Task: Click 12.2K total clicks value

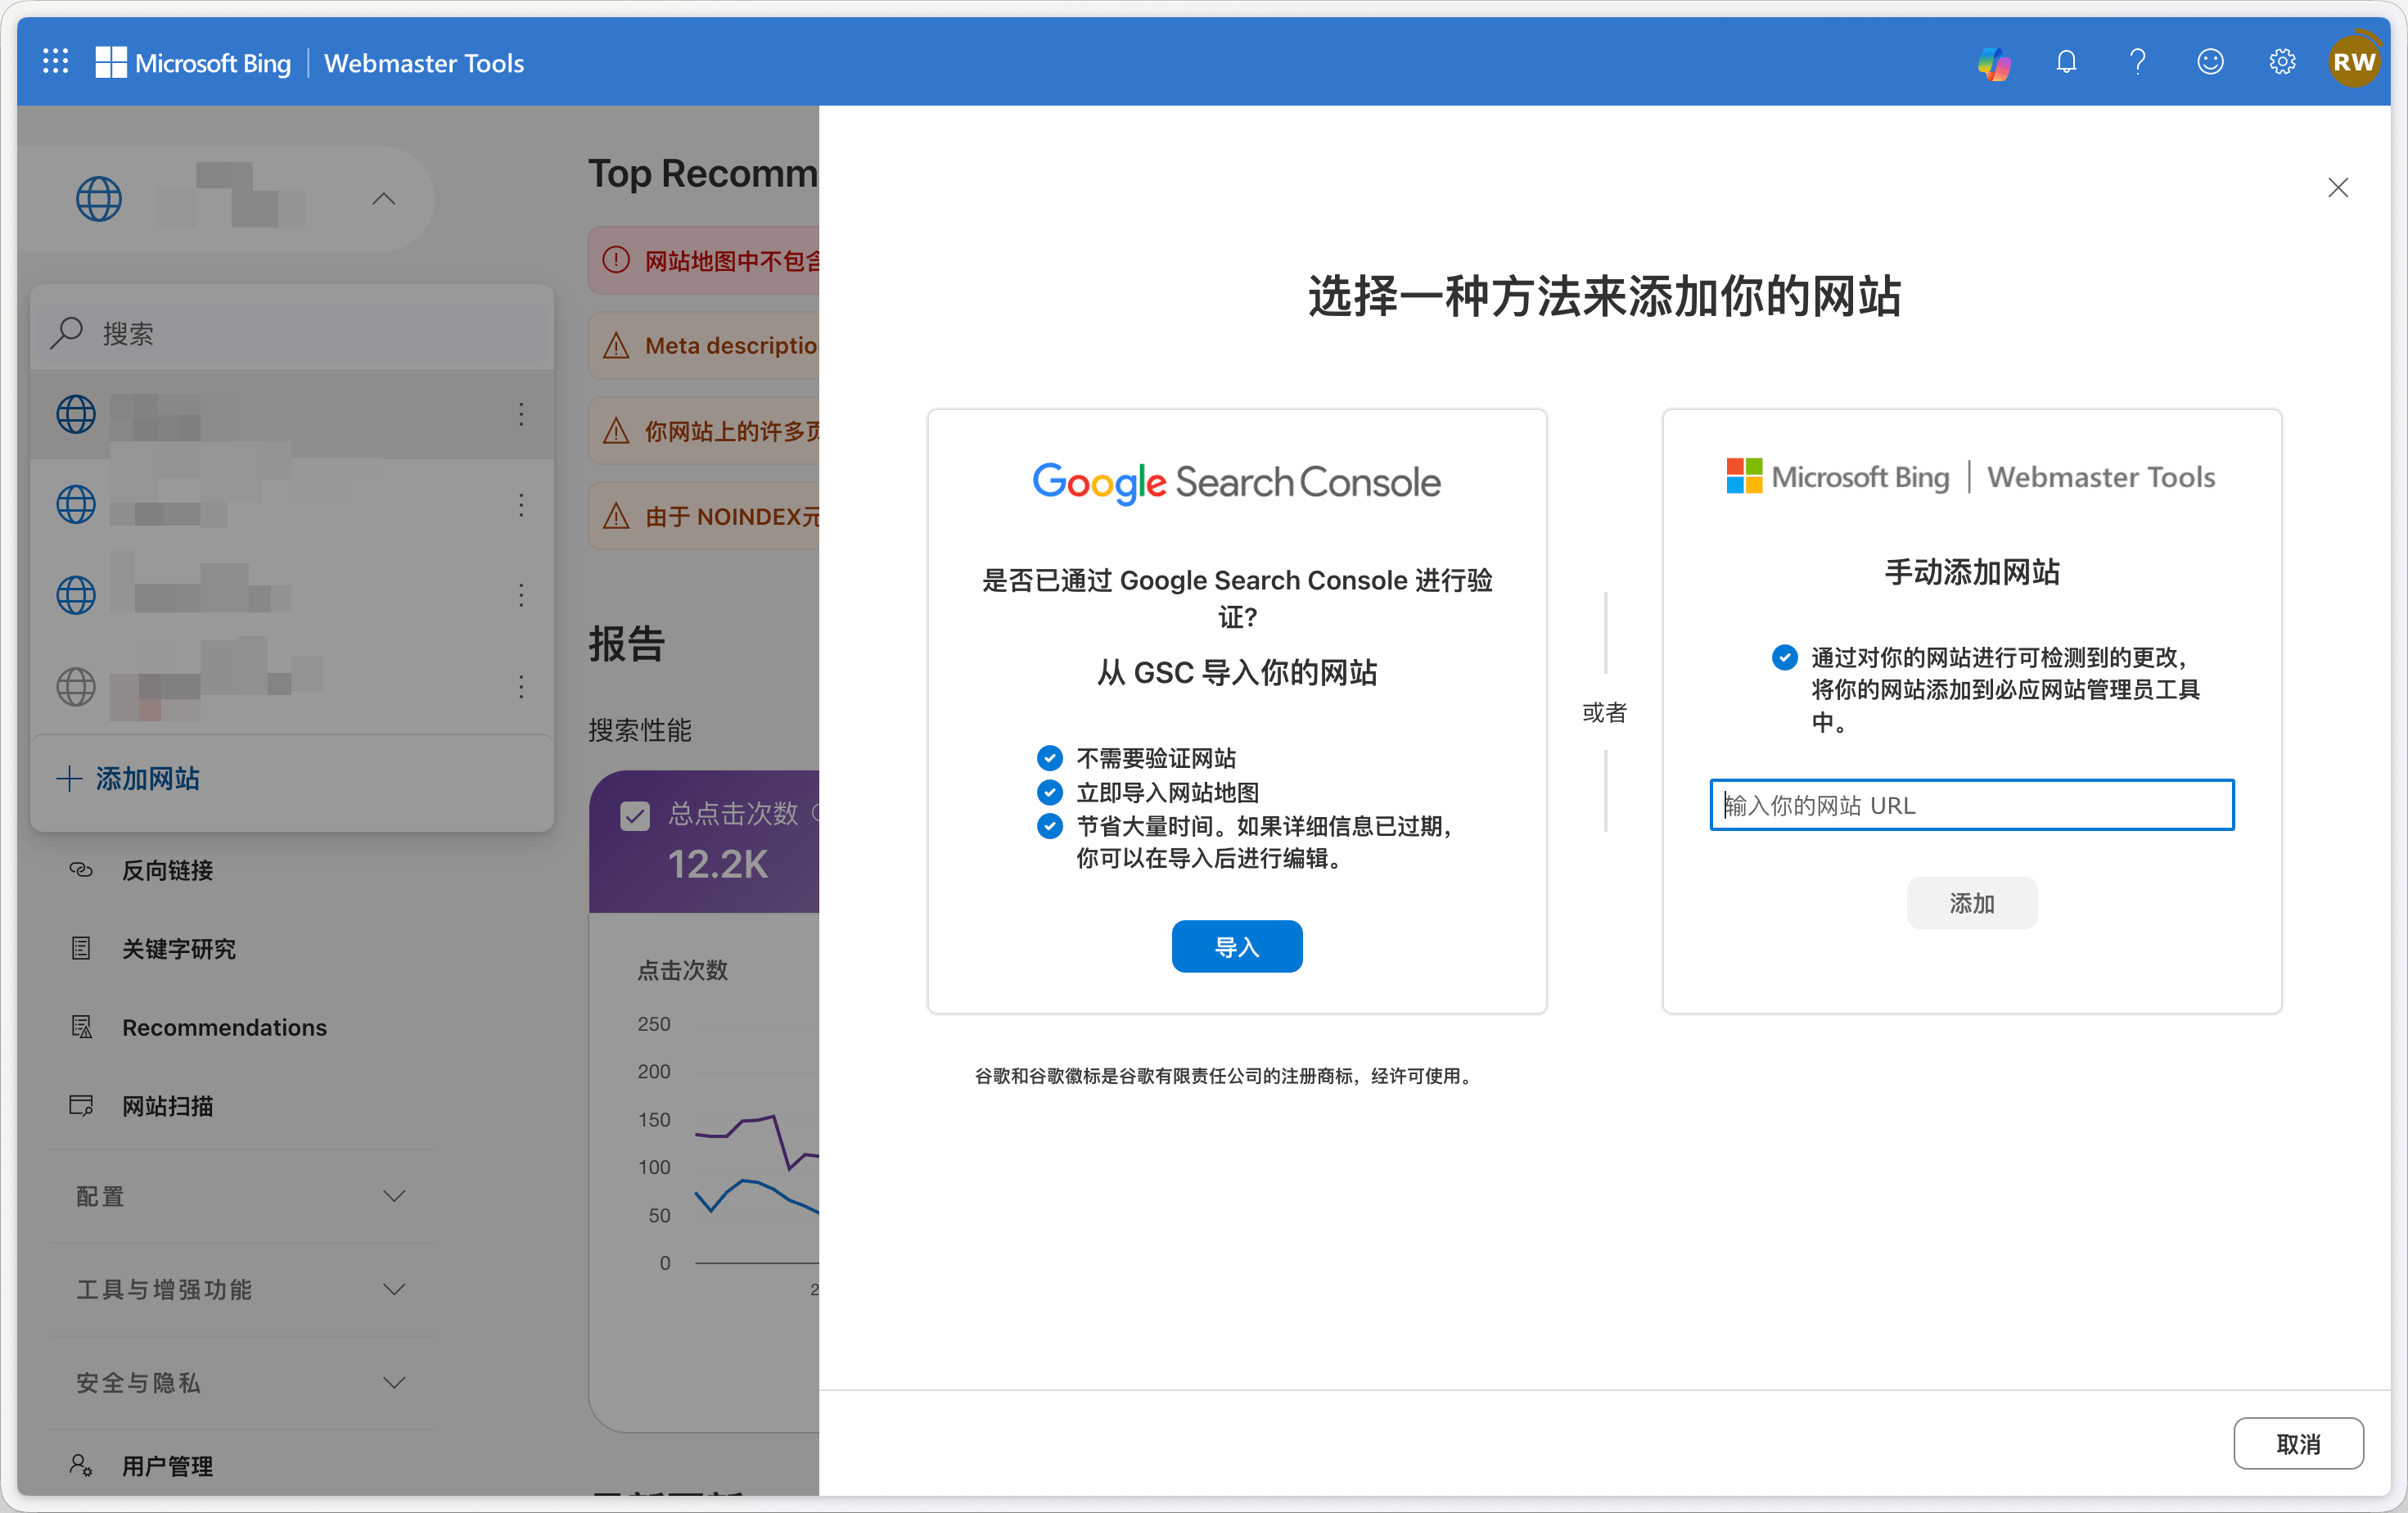Action: 718,864
